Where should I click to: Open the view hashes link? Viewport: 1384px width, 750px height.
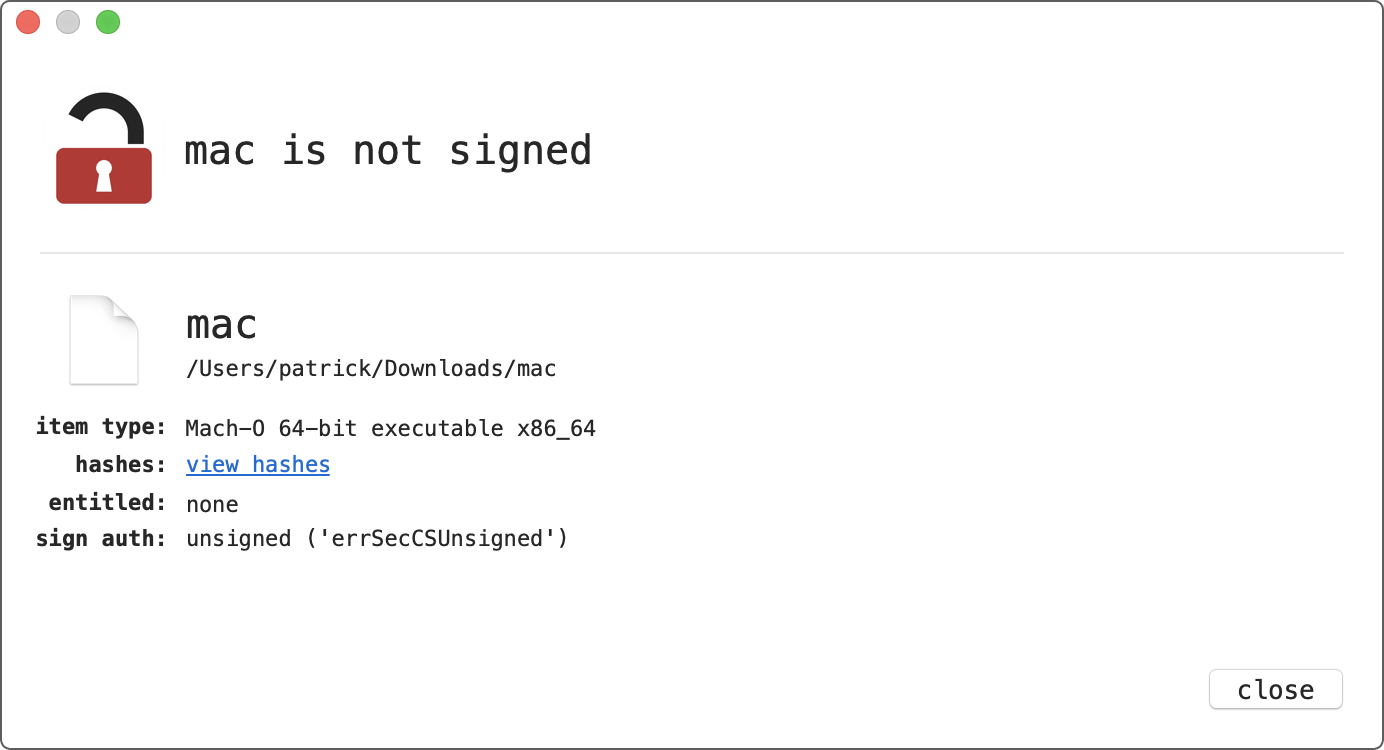tap(258, 465)
